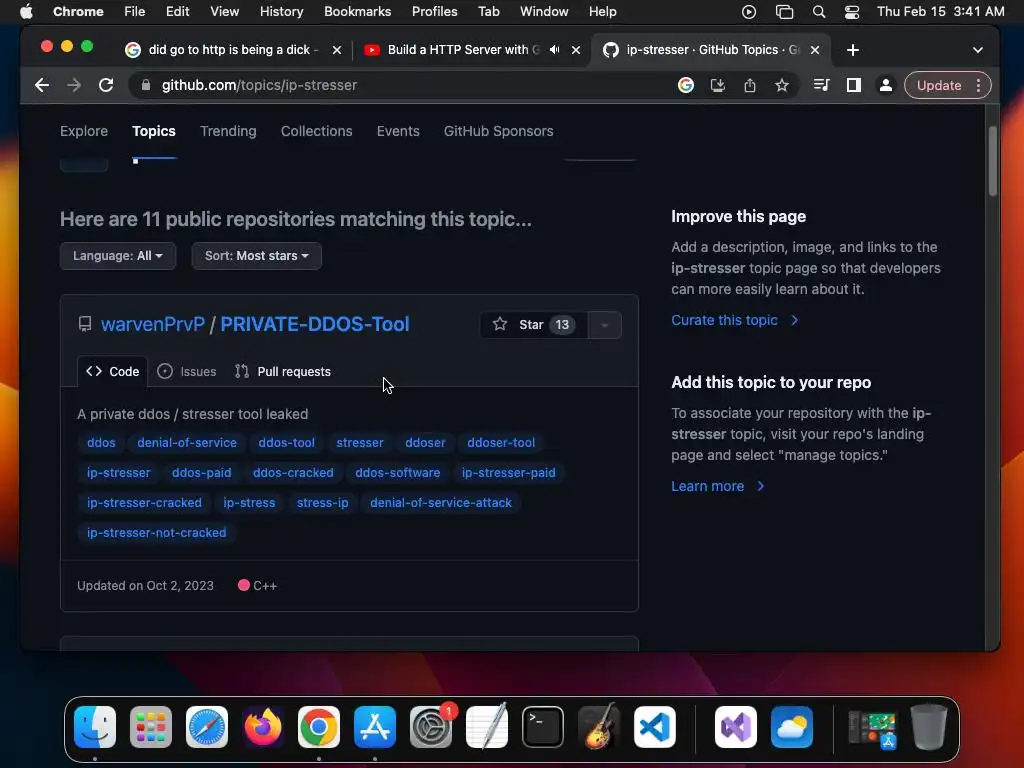Launch Firefox from the Dock
The width and height of the screenshot is (1024, 768).
(263, 727)
